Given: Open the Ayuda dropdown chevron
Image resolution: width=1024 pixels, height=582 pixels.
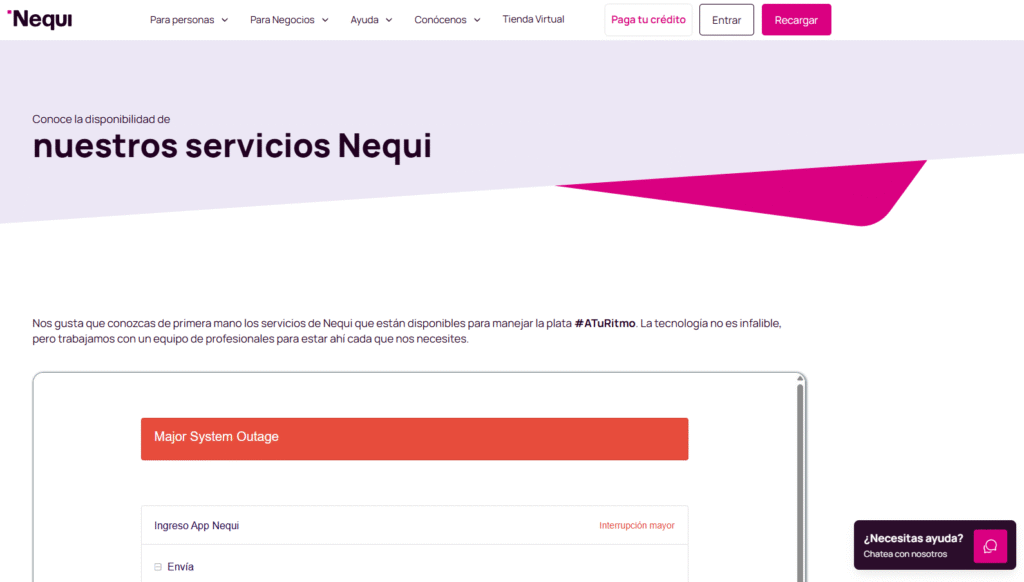Looking at the screenshot, I should pyautogui.click(x=389, y=20).
